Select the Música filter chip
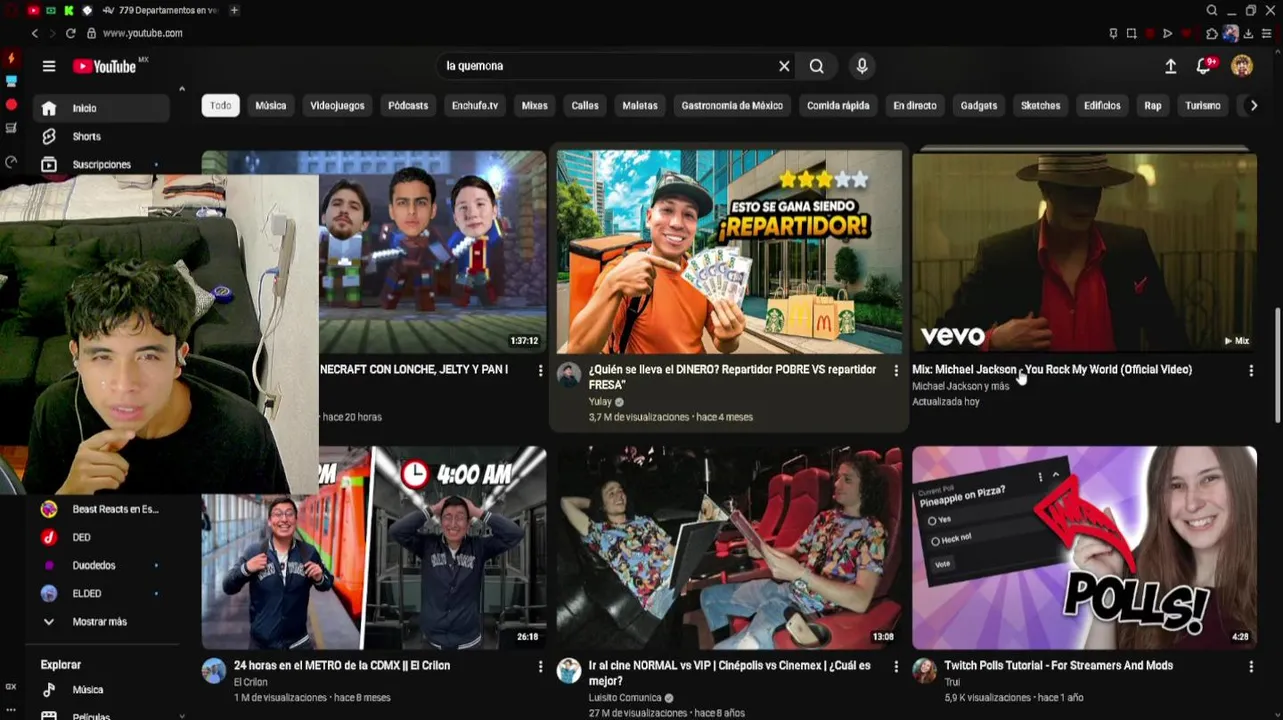The height and width of the screenshot is (720, 1283). [x=270, y=105]
